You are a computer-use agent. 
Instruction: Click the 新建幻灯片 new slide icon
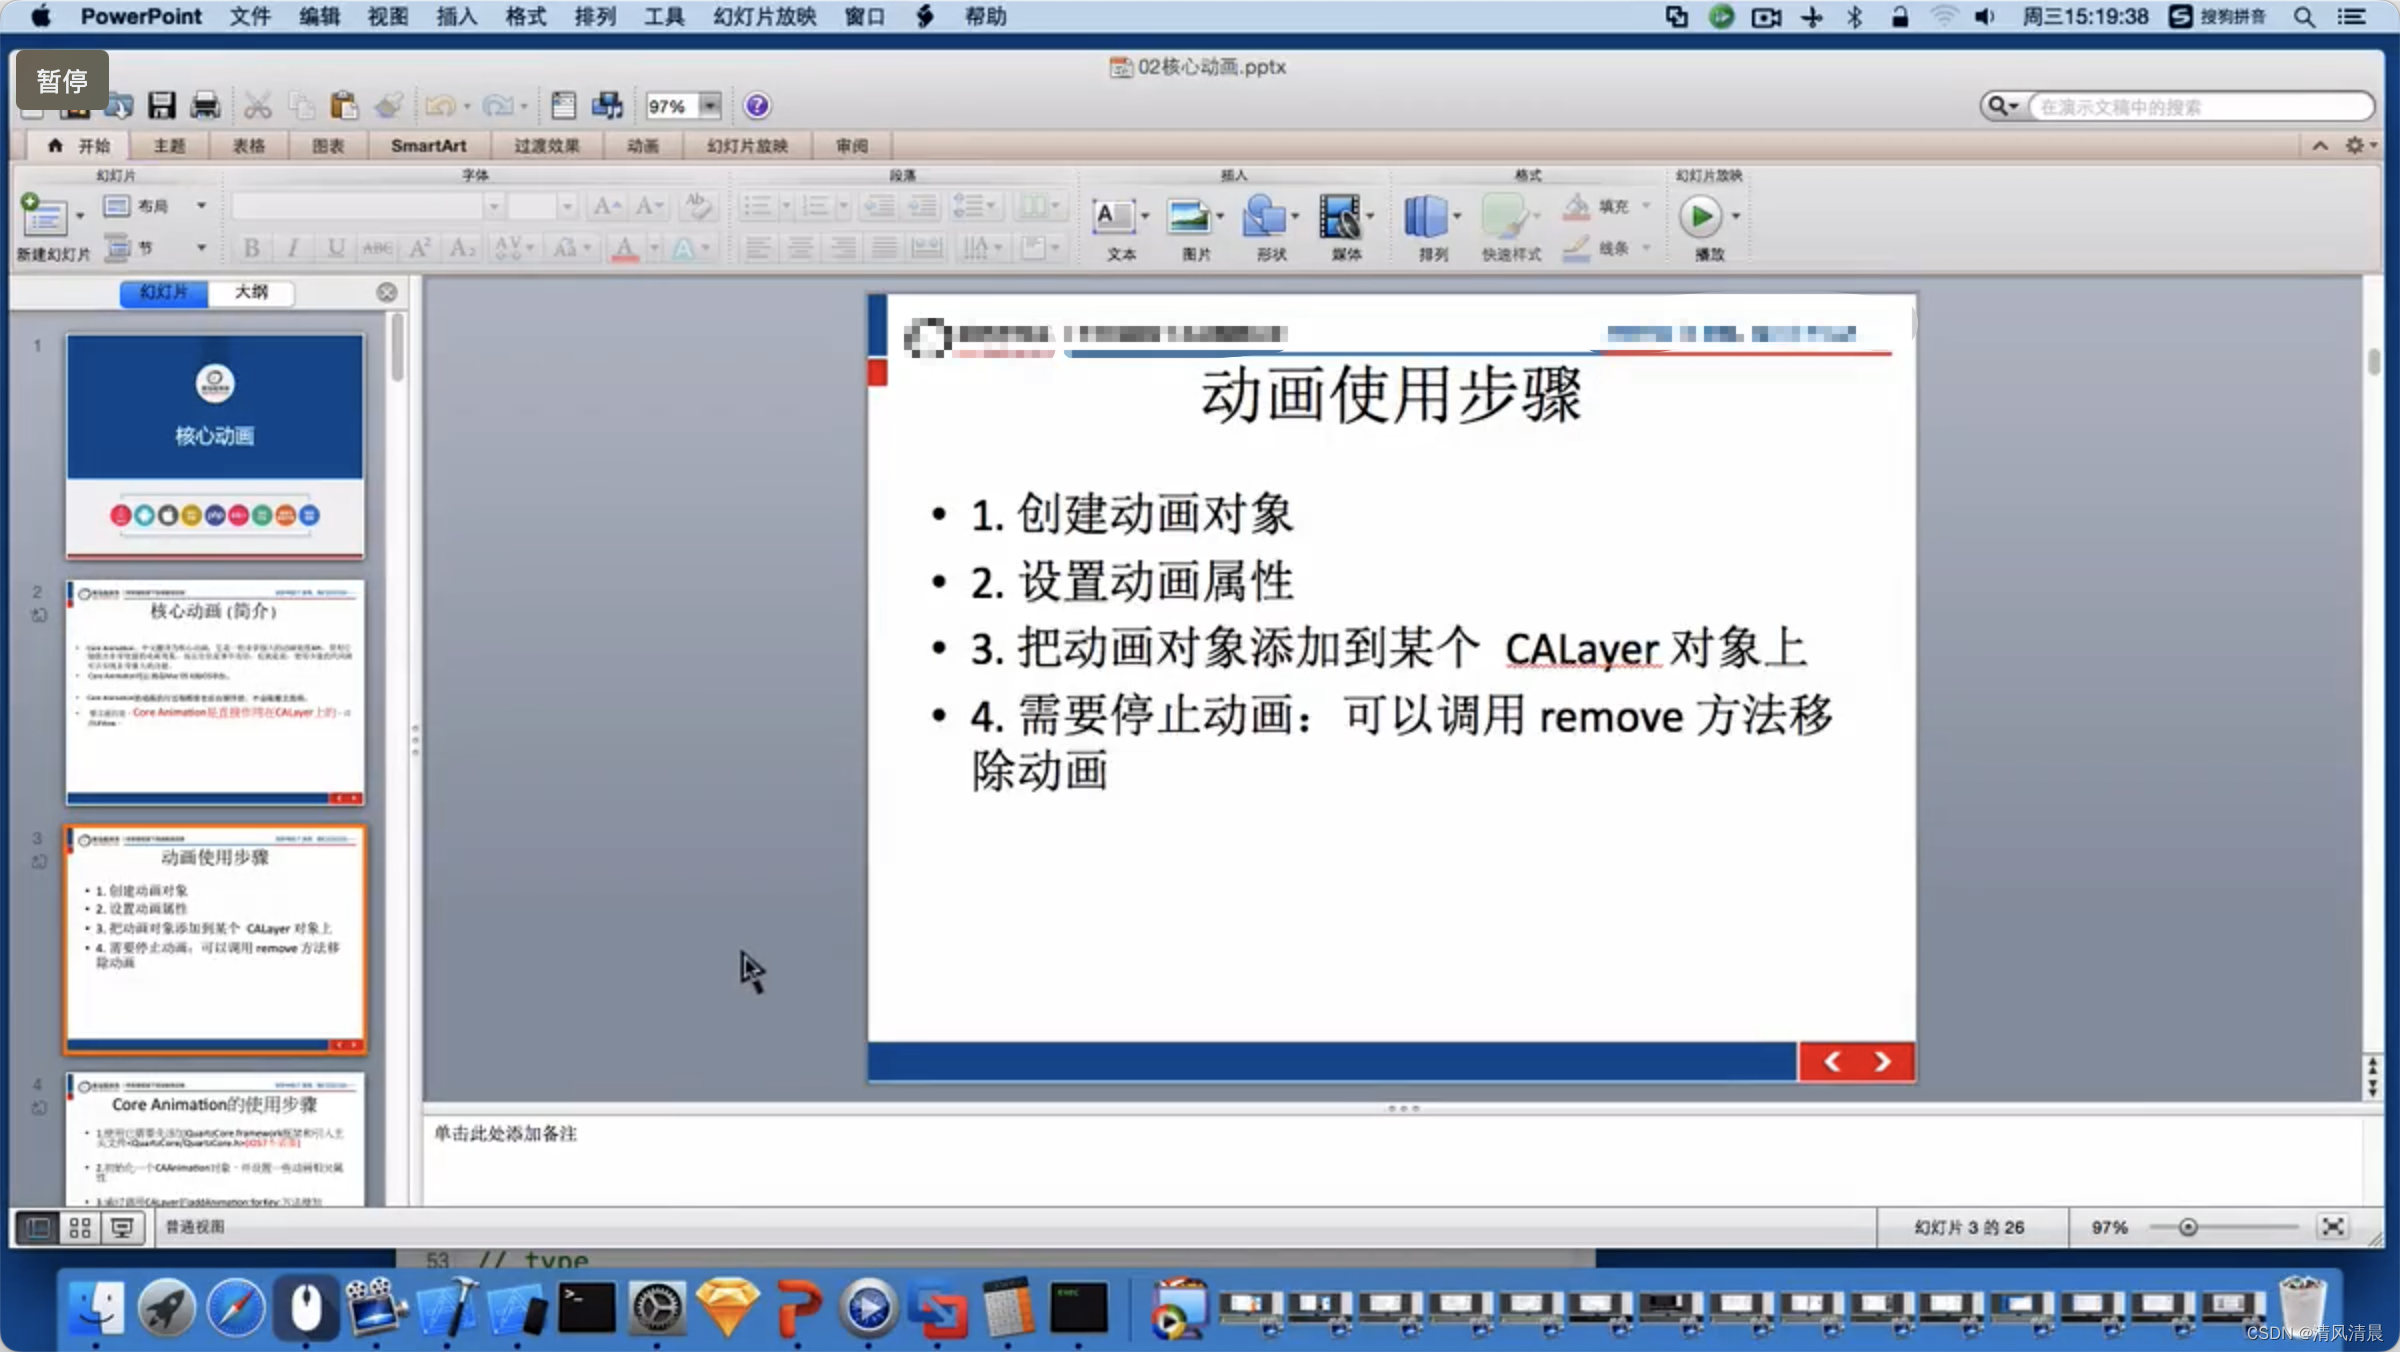click(x=44, y=215)
